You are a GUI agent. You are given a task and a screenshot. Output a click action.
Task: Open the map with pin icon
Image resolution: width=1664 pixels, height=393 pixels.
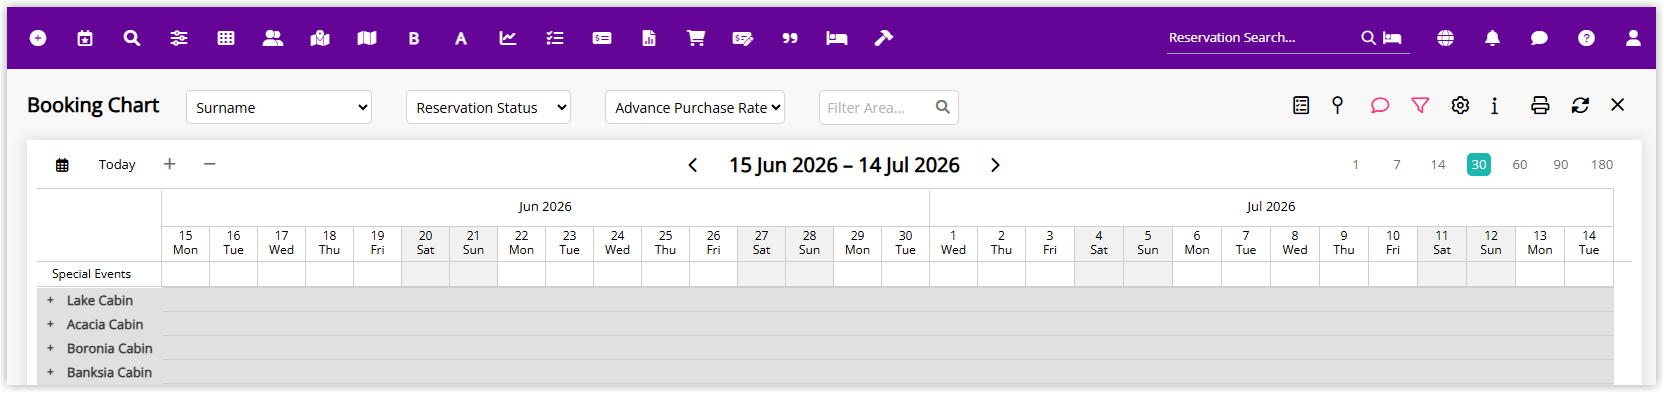(320, 38)
